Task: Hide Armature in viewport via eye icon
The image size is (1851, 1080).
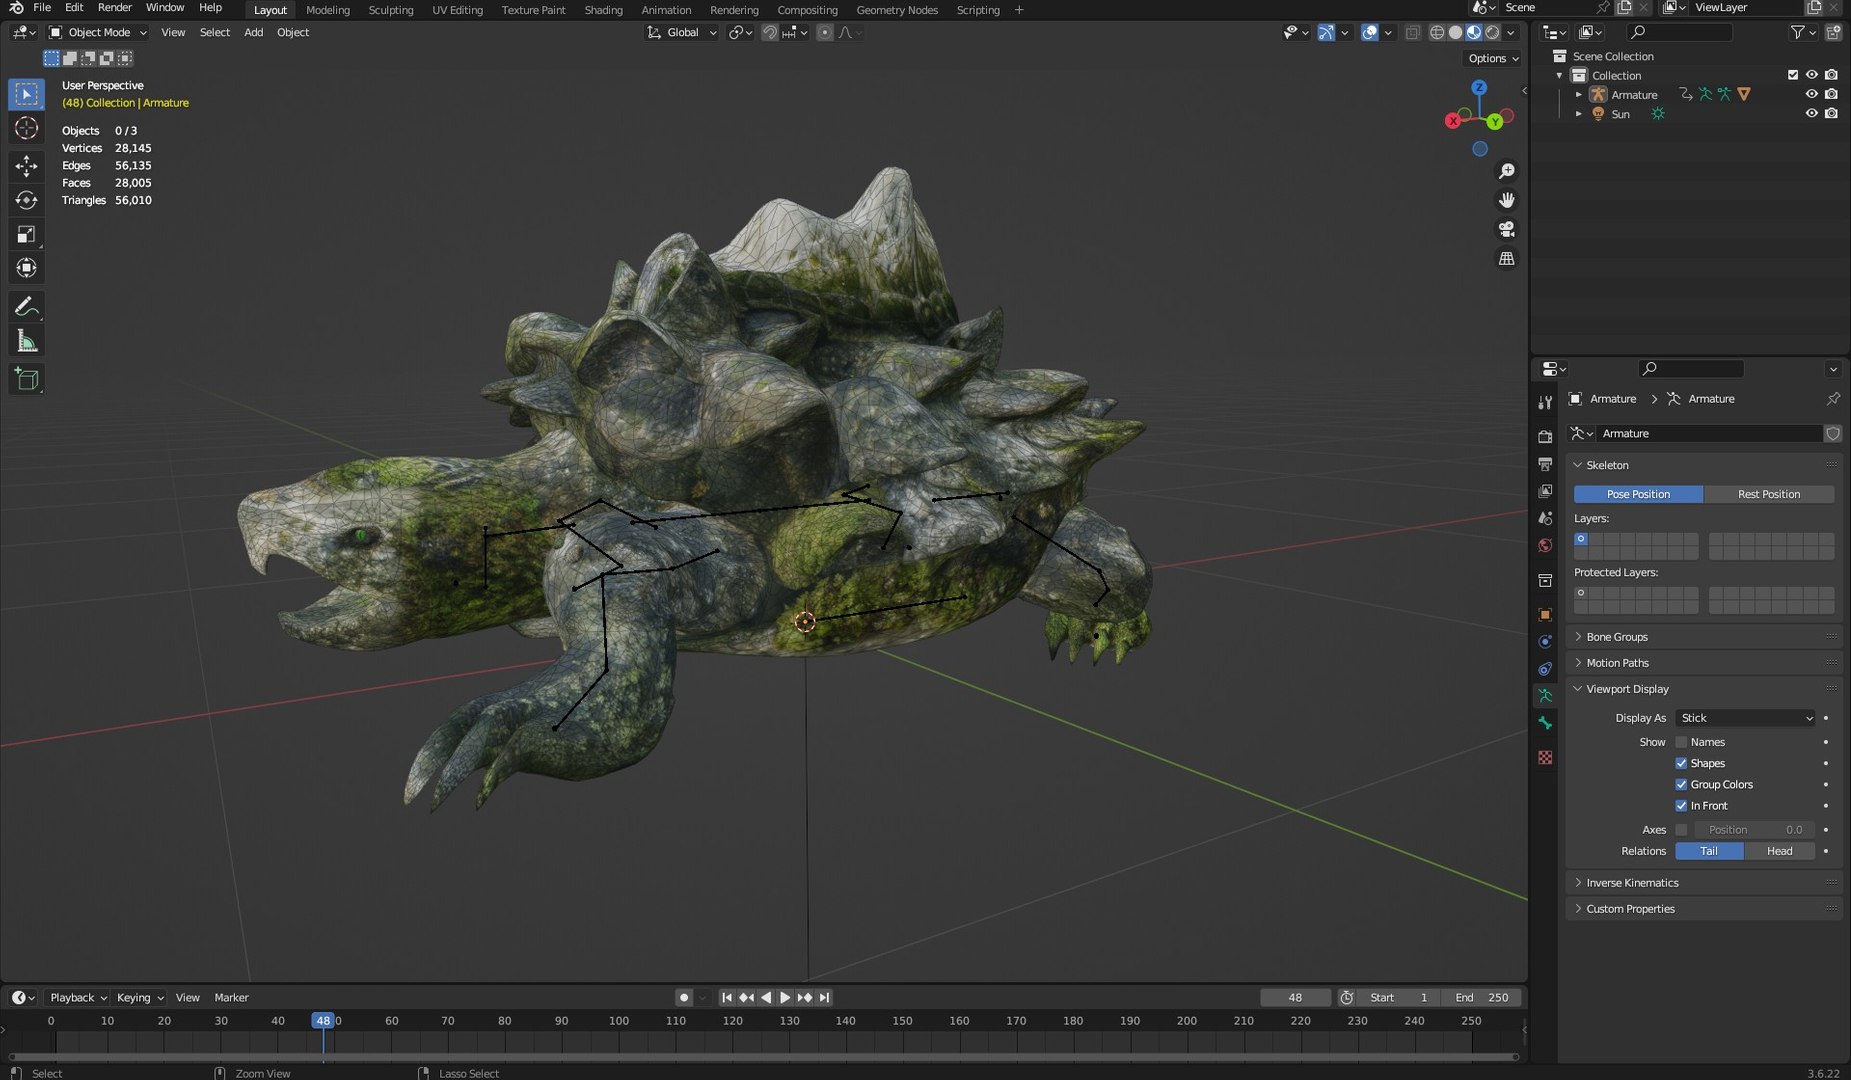Action: (x=1811, y=94)
